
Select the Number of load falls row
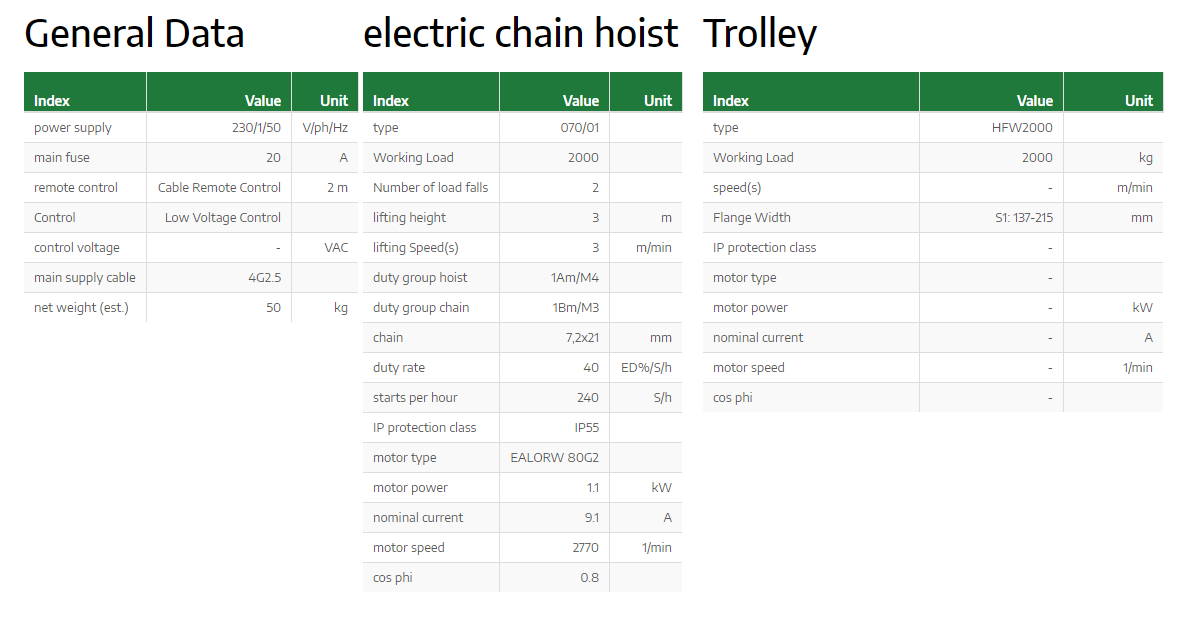coord(522,187)
